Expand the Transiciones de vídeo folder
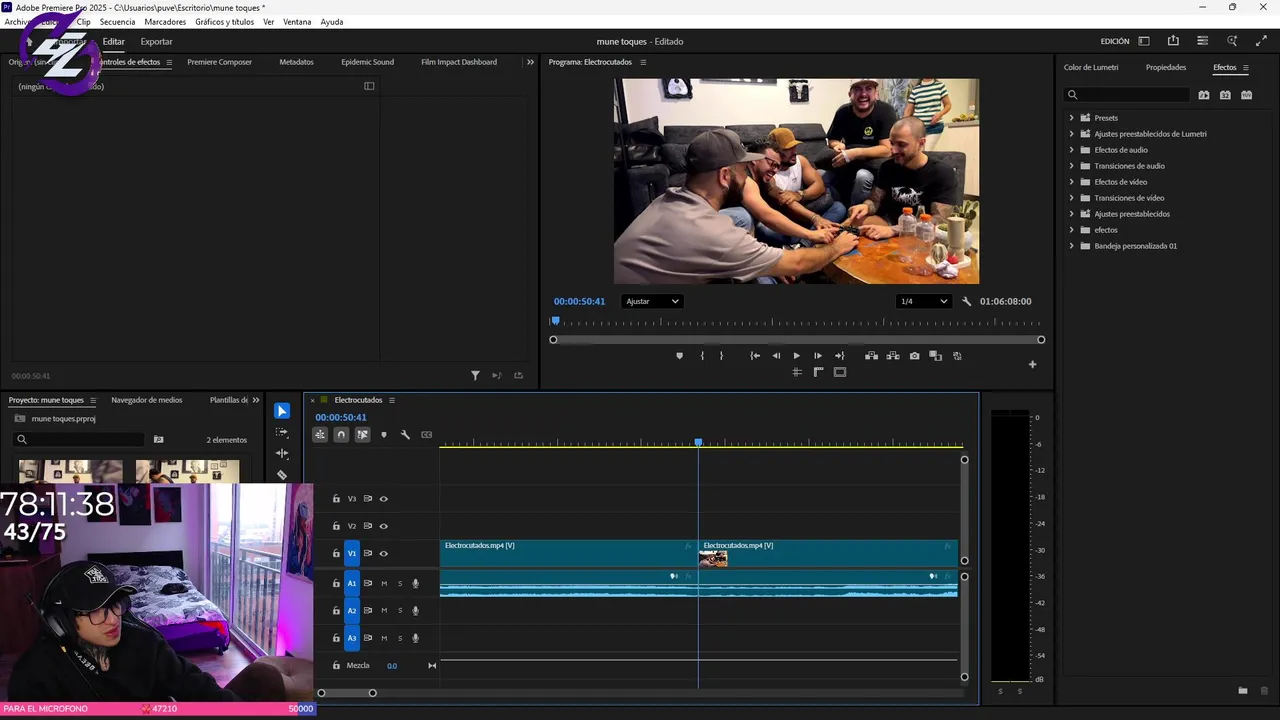Screen dimensions: 1280x720 (x=1071, y=198)
